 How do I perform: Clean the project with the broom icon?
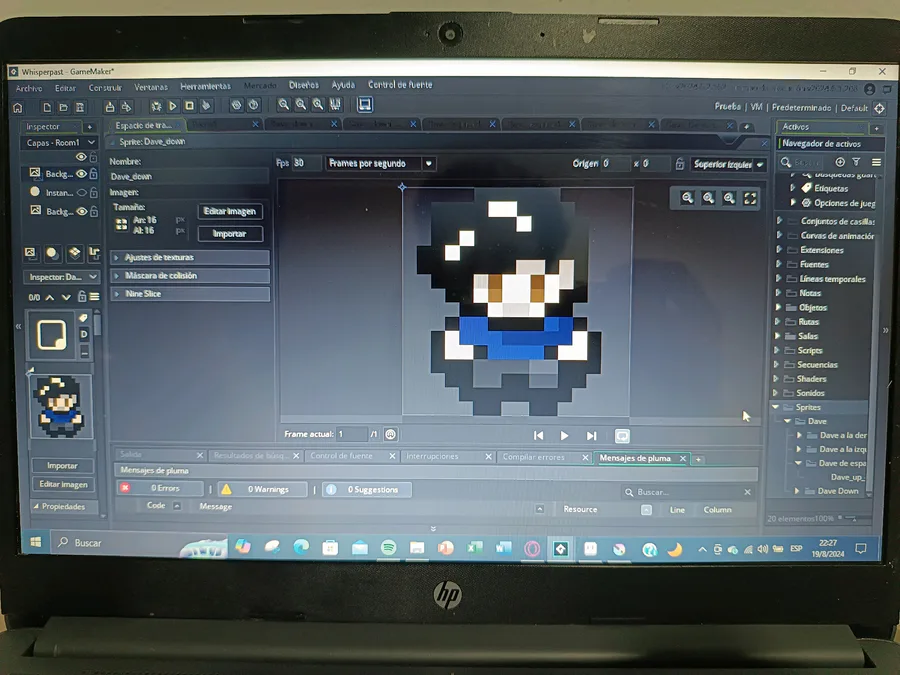206,106
